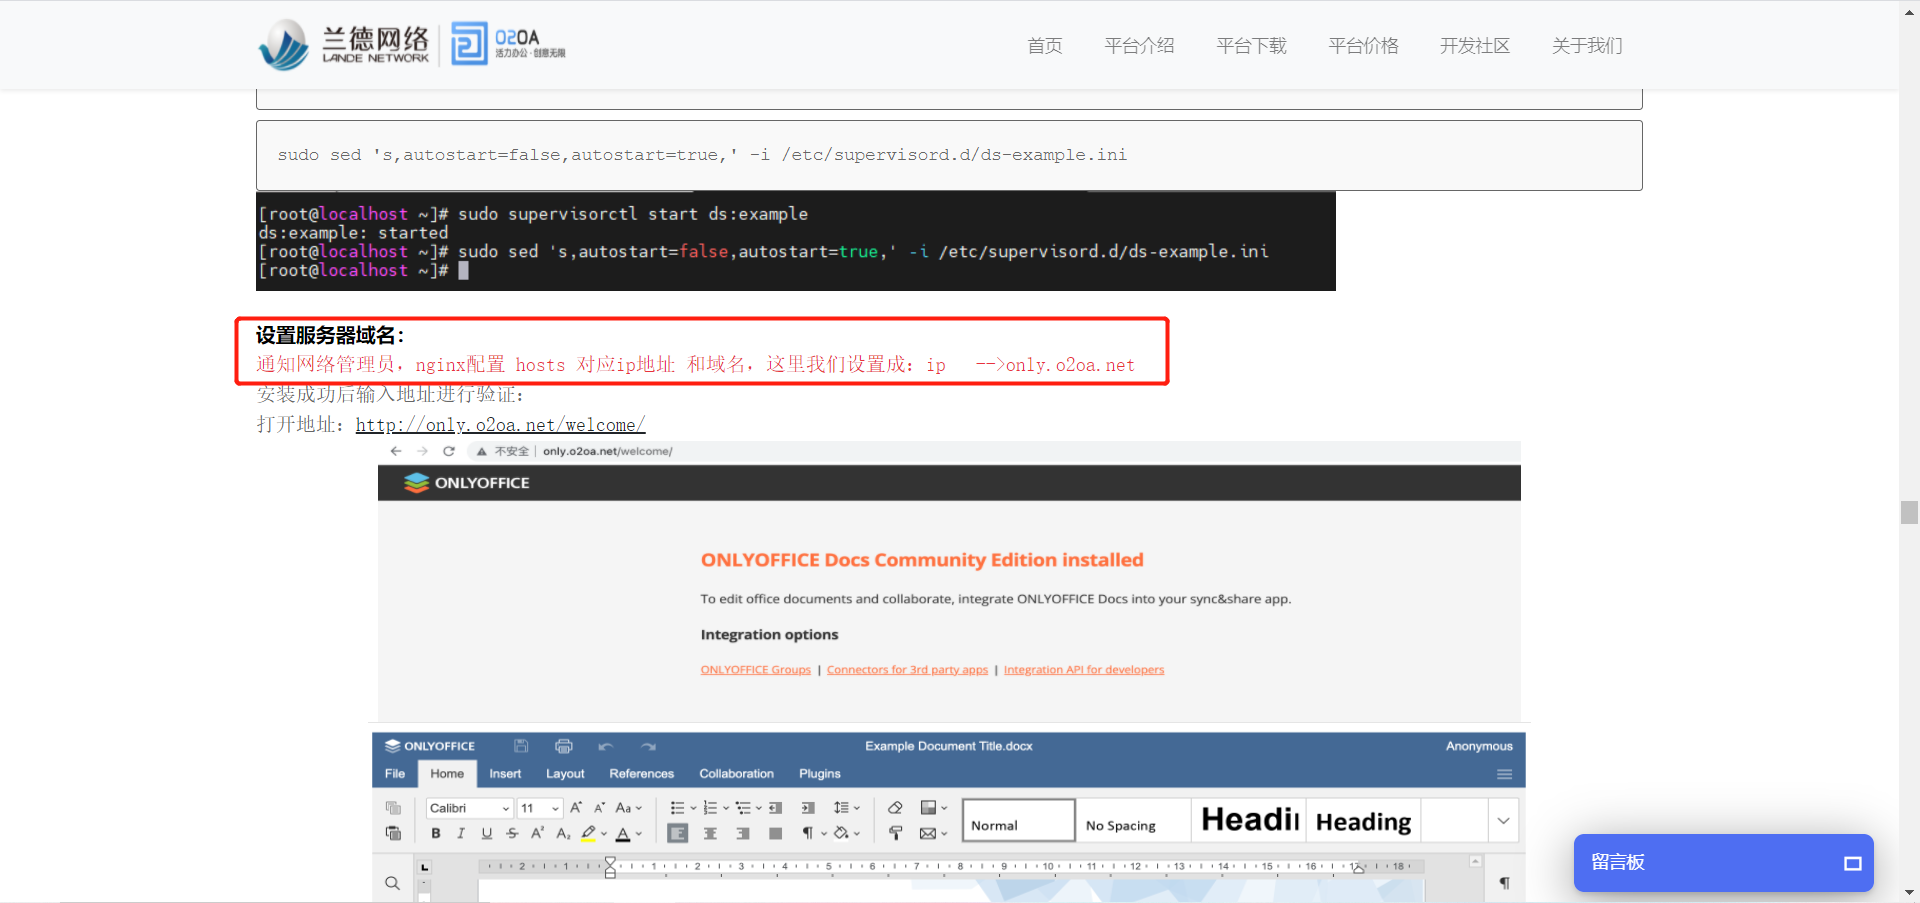Click the redo arrow icon
The height and width of the screenshot is (903, 1920).
pos(649,746)
